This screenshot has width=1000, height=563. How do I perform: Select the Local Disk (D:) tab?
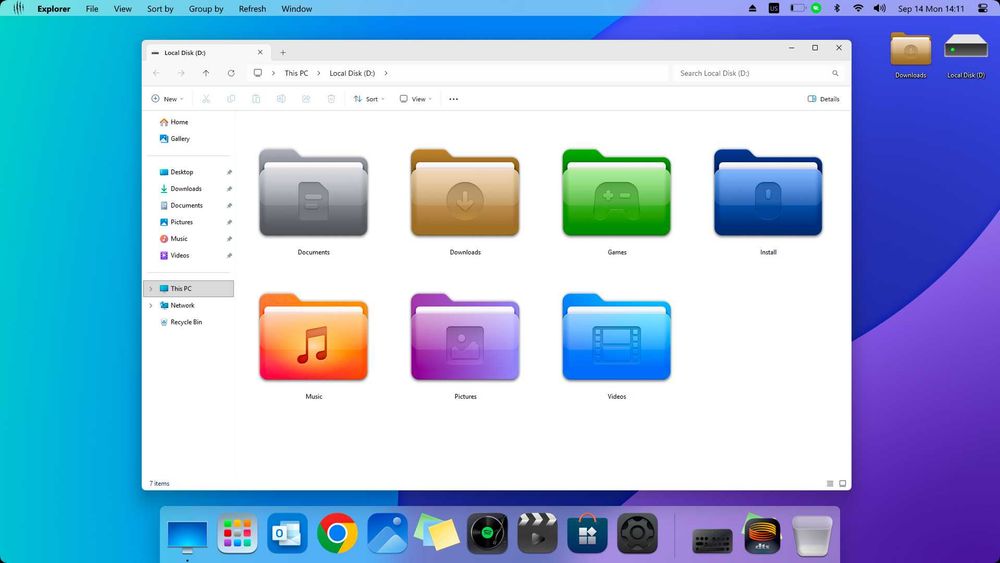tap(208, 53)
